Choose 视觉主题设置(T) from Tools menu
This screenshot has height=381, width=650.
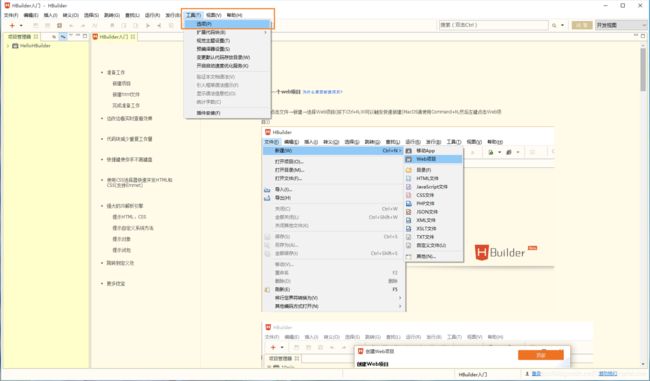[x=227, y=41]
